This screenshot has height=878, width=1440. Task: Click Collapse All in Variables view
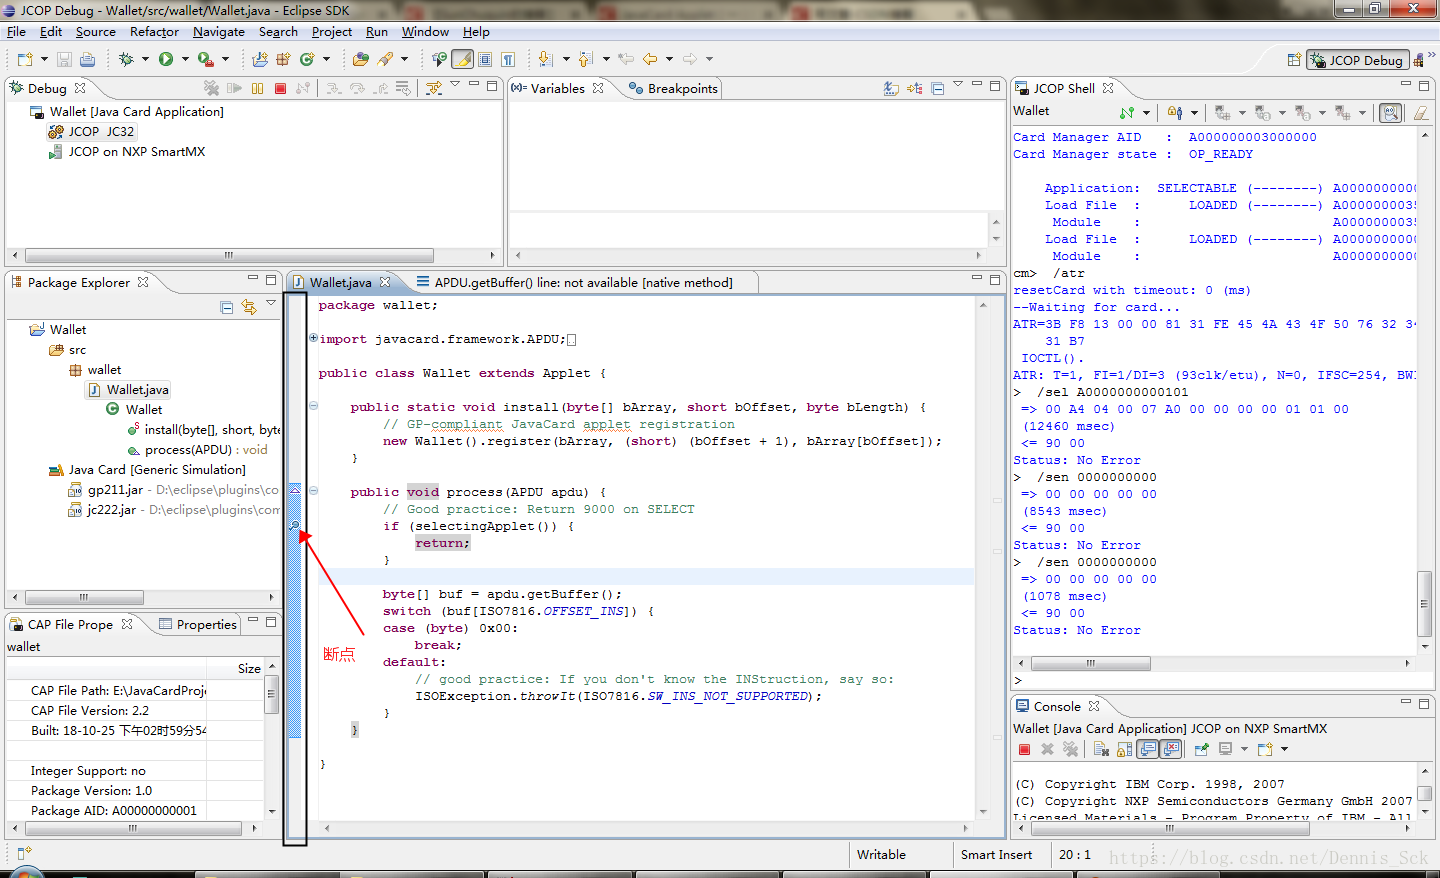pos(937,88)
